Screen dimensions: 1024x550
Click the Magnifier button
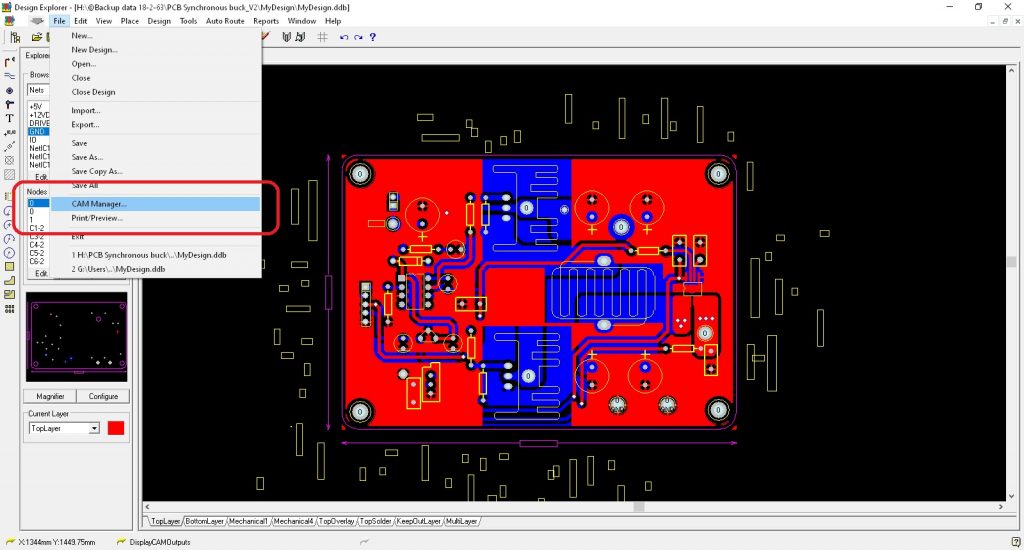50,396
